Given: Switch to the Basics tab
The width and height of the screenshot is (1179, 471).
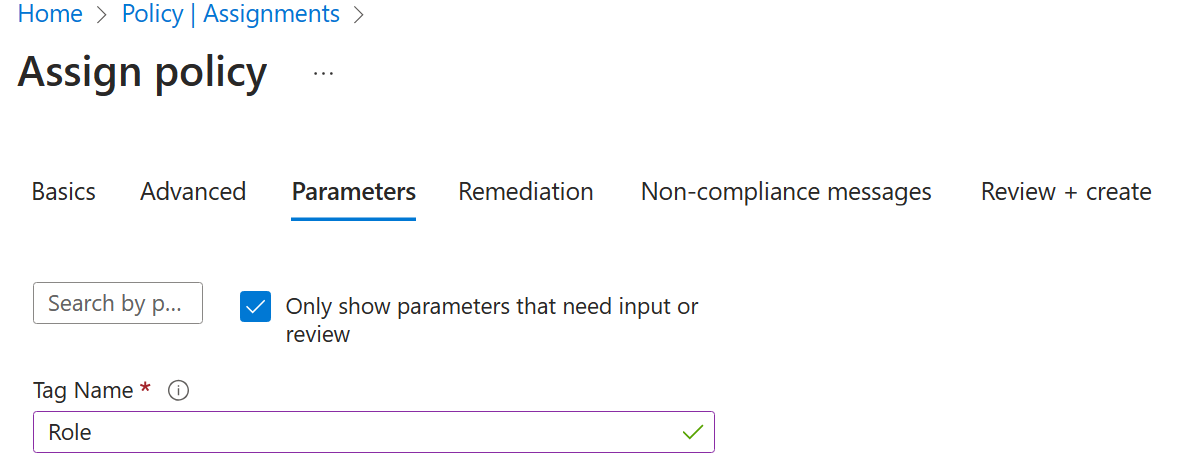Looking at the screenshot, I should coord(64,191).
